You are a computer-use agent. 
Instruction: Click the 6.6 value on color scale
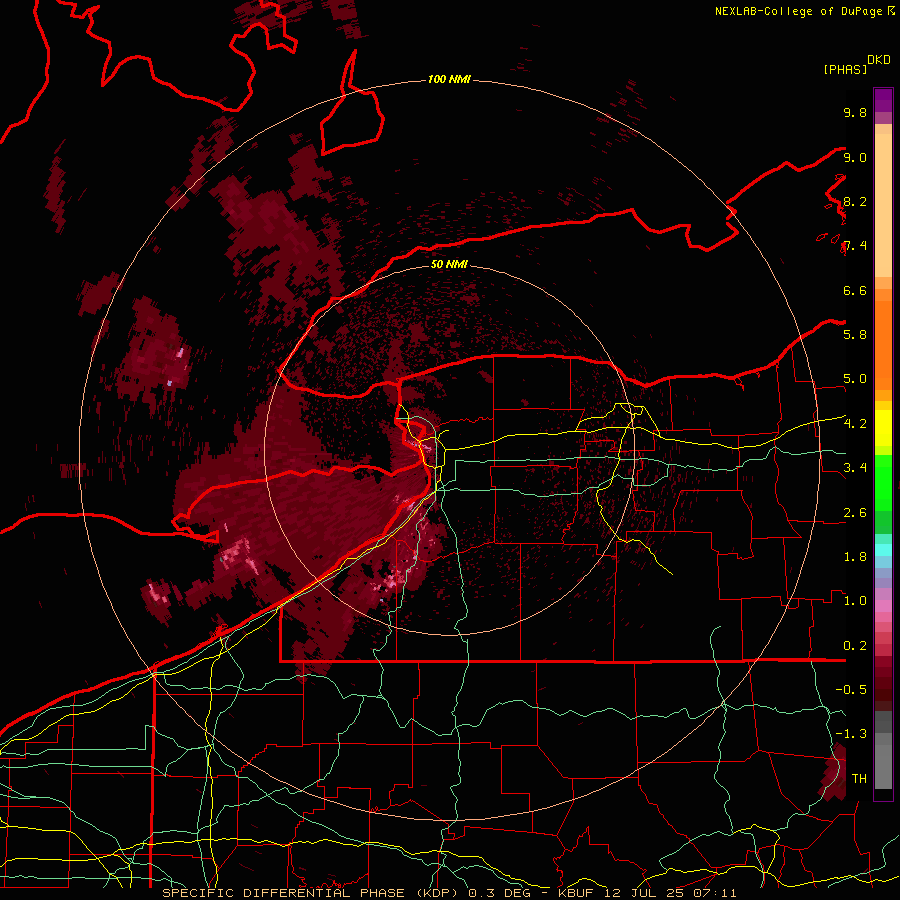point(855,290)
